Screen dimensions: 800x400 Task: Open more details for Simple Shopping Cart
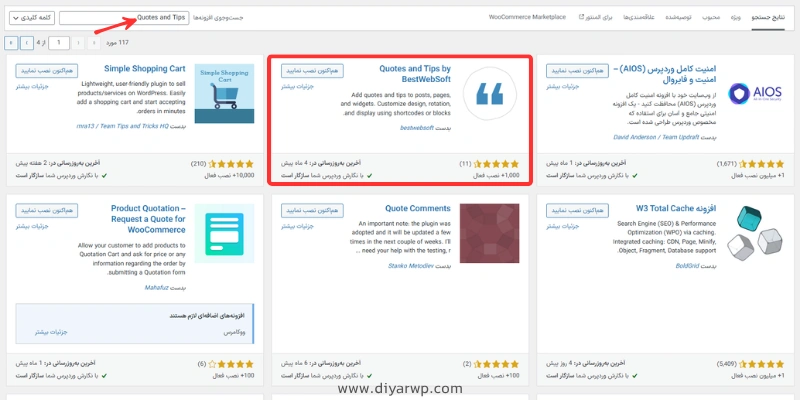coord(32,86)
